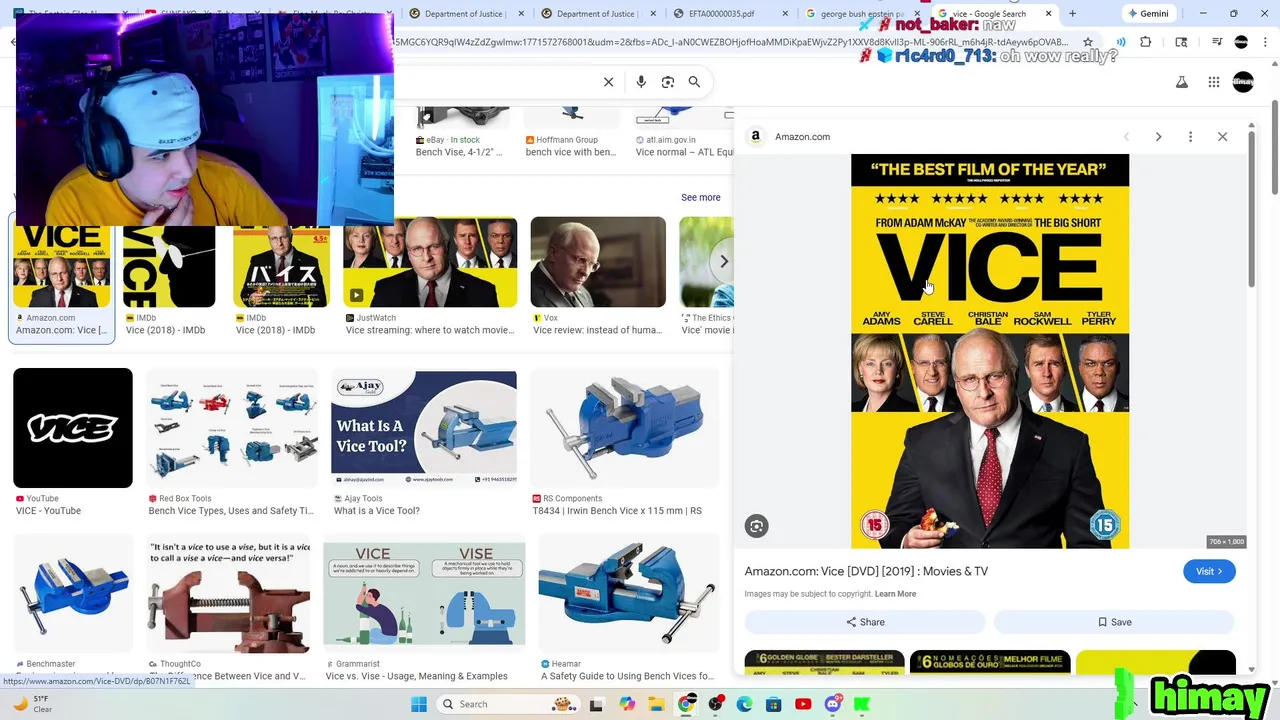Open a new browser tab

tap(1073, 14)
